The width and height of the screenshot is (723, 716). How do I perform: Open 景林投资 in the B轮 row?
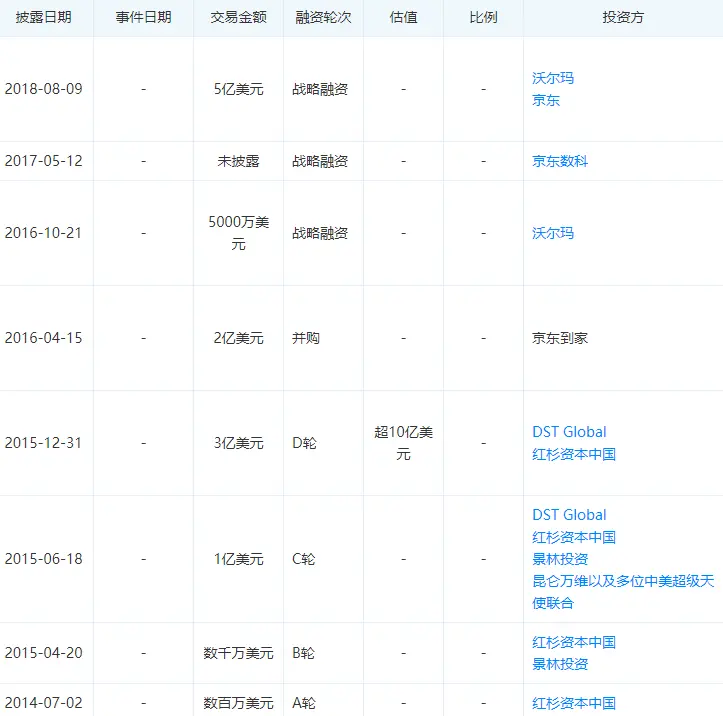(x=560, y=664)
